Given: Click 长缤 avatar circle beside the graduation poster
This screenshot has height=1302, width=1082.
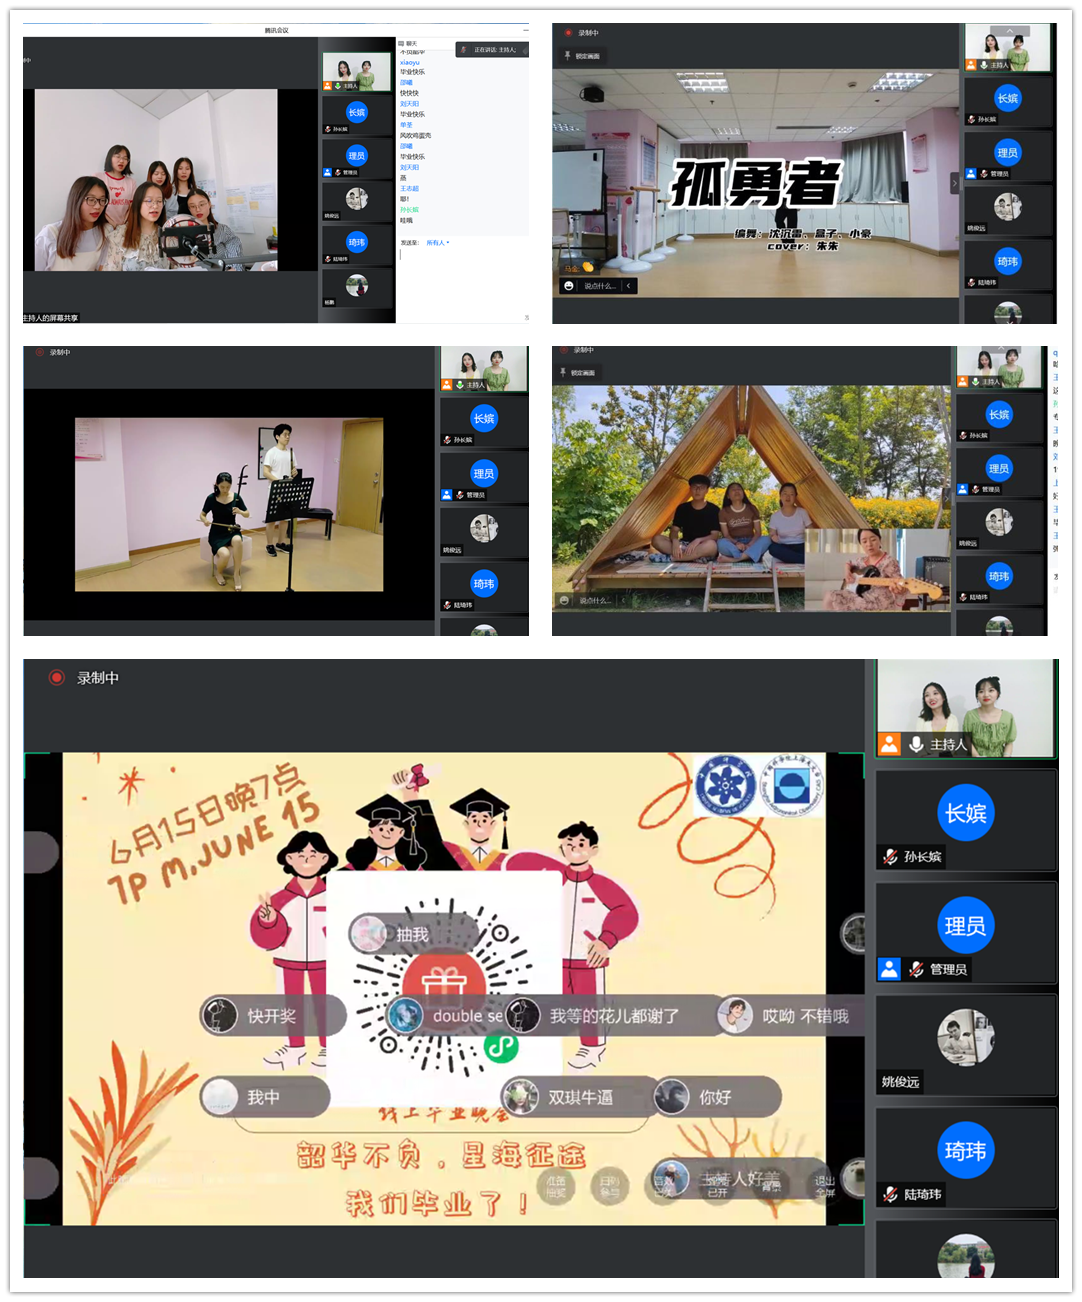Looking at the screenshot, I should 965,813.
